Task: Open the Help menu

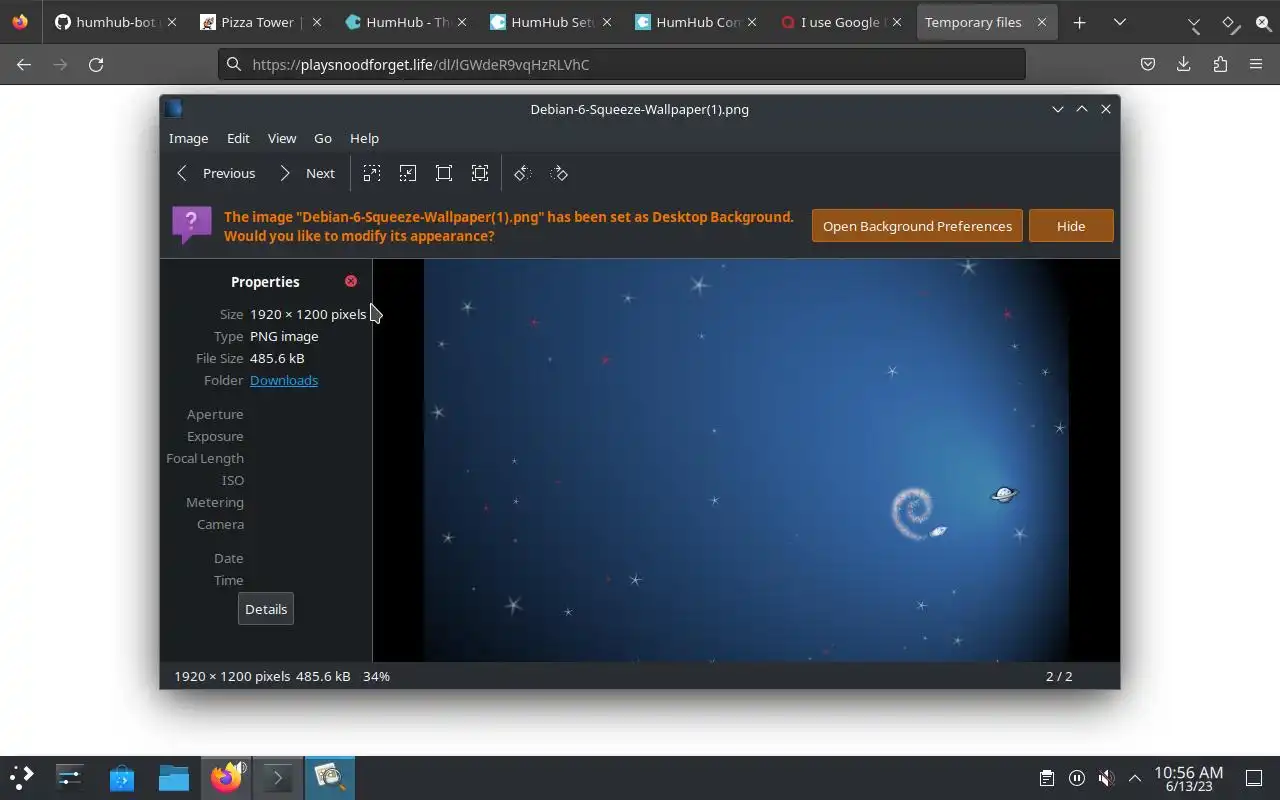Action: click(x=364, y=138)
